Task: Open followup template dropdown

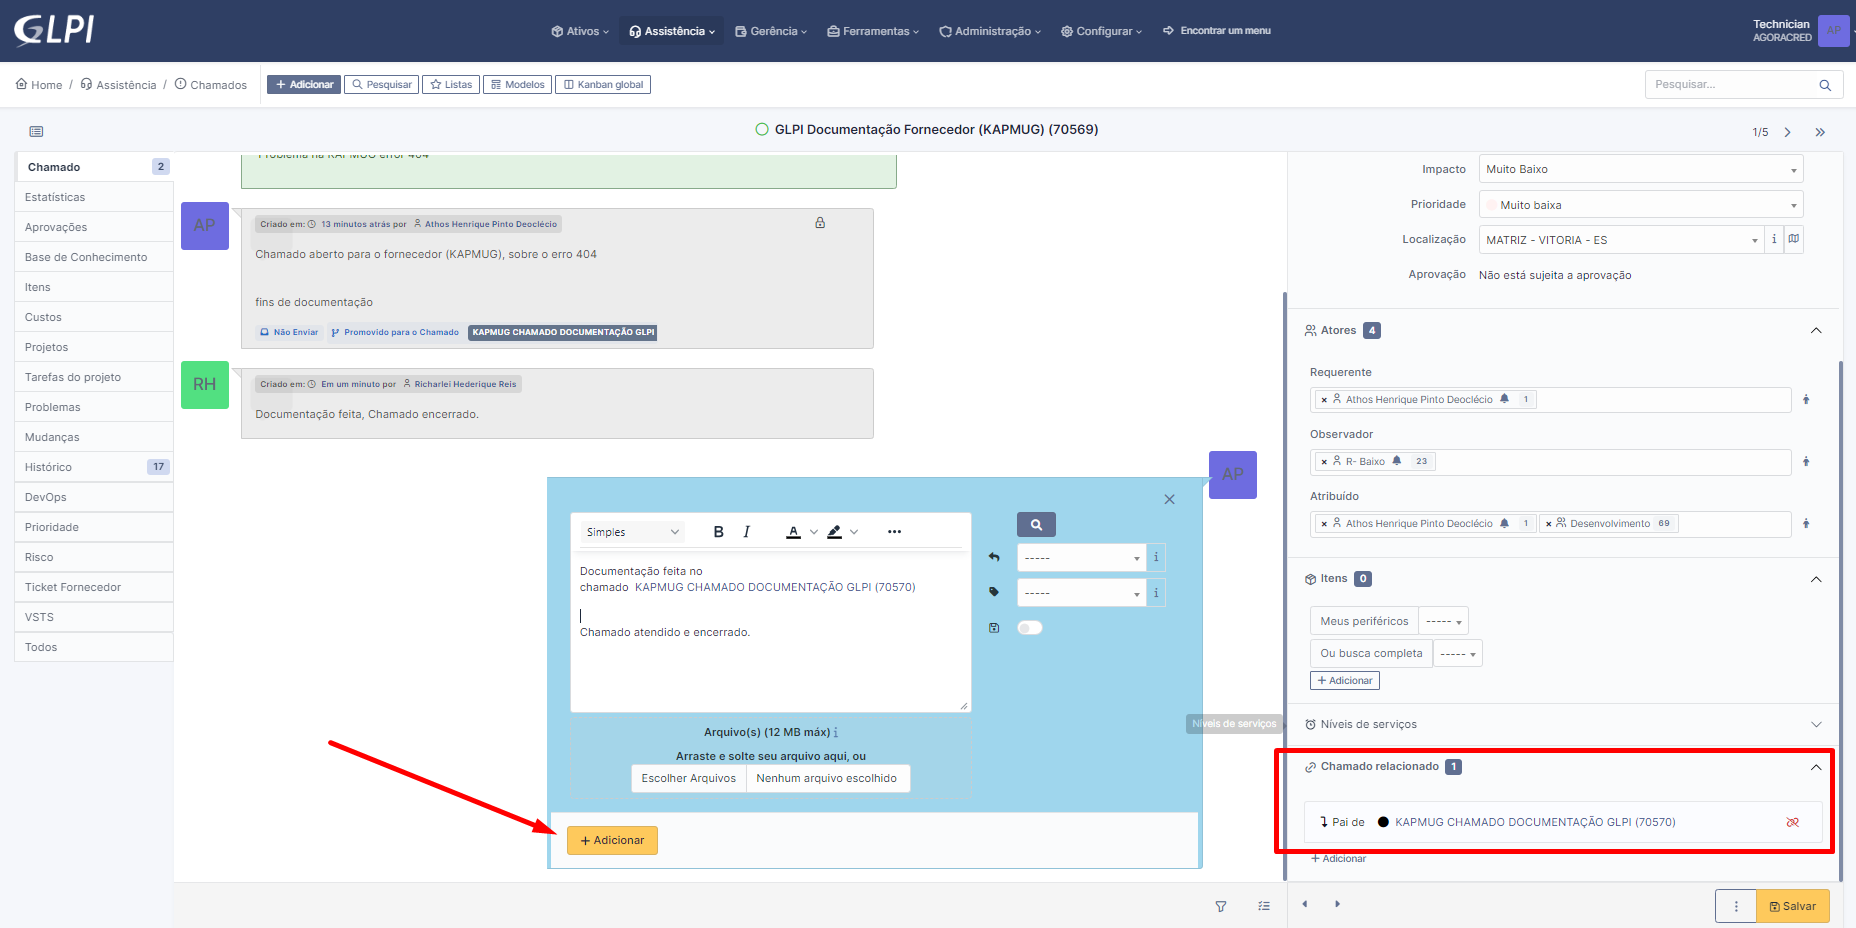Action: coord(1081,557)
